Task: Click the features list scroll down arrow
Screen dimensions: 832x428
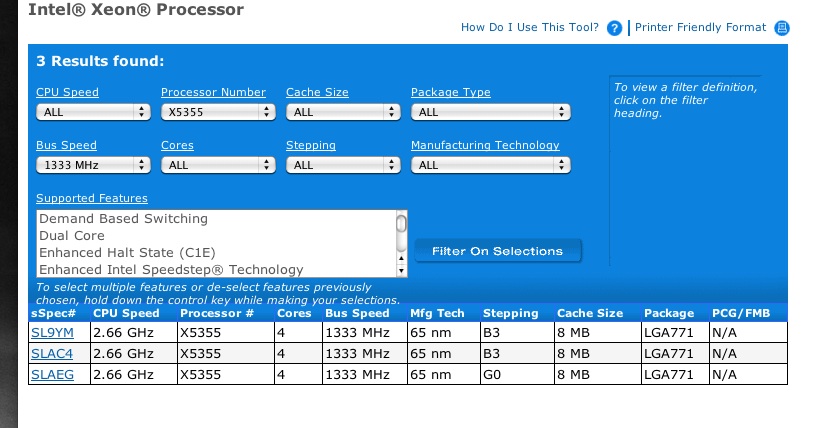Action: [x=402, y=270]
